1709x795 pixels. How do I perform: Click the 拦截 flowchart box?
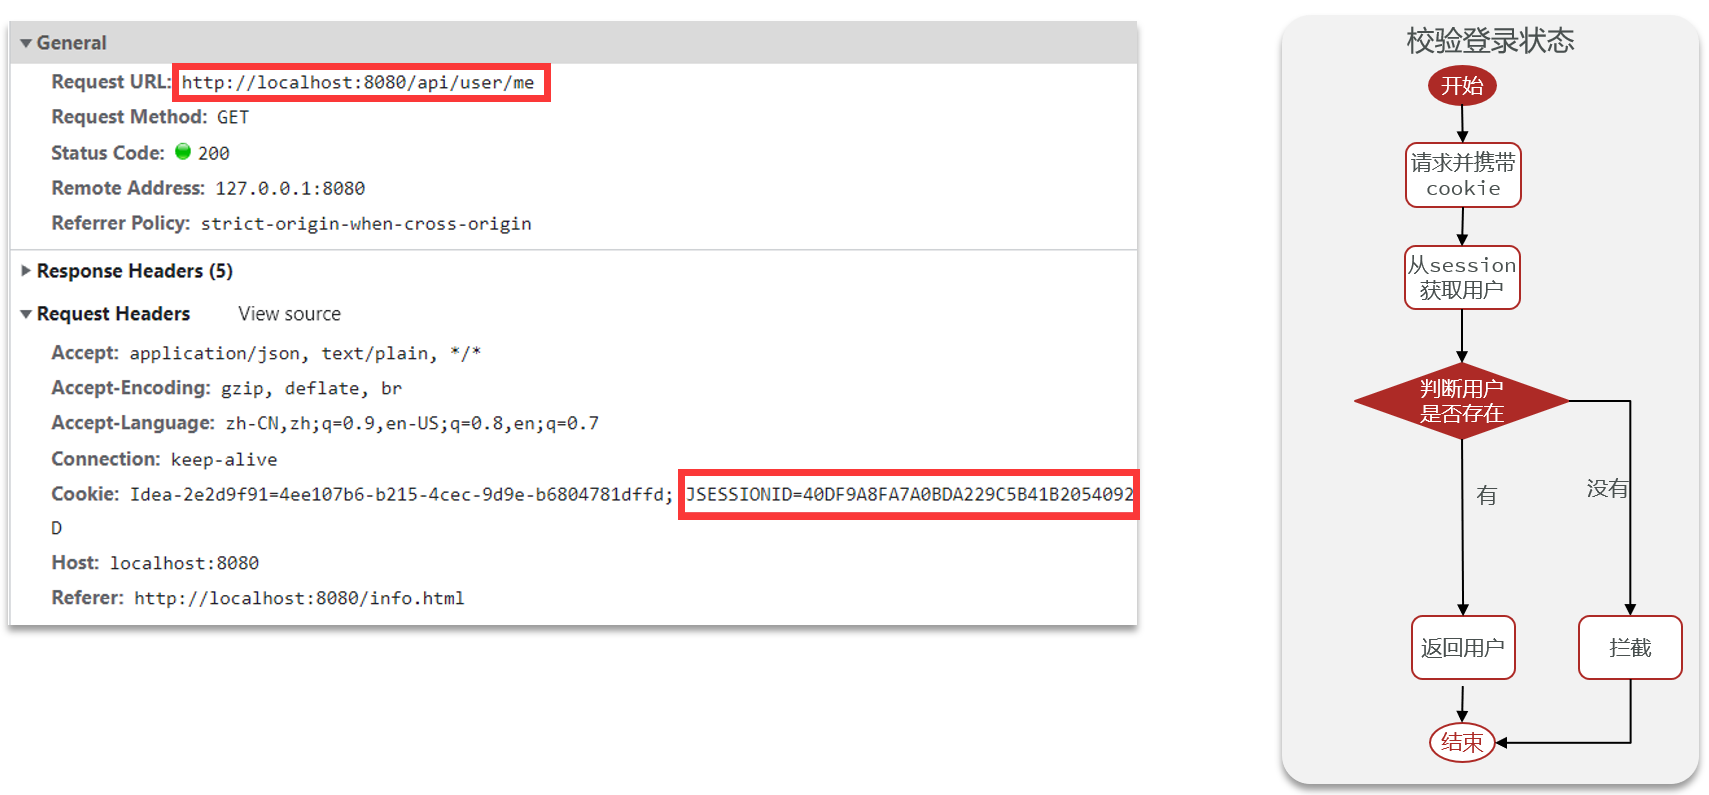(x=1630, y=648)
